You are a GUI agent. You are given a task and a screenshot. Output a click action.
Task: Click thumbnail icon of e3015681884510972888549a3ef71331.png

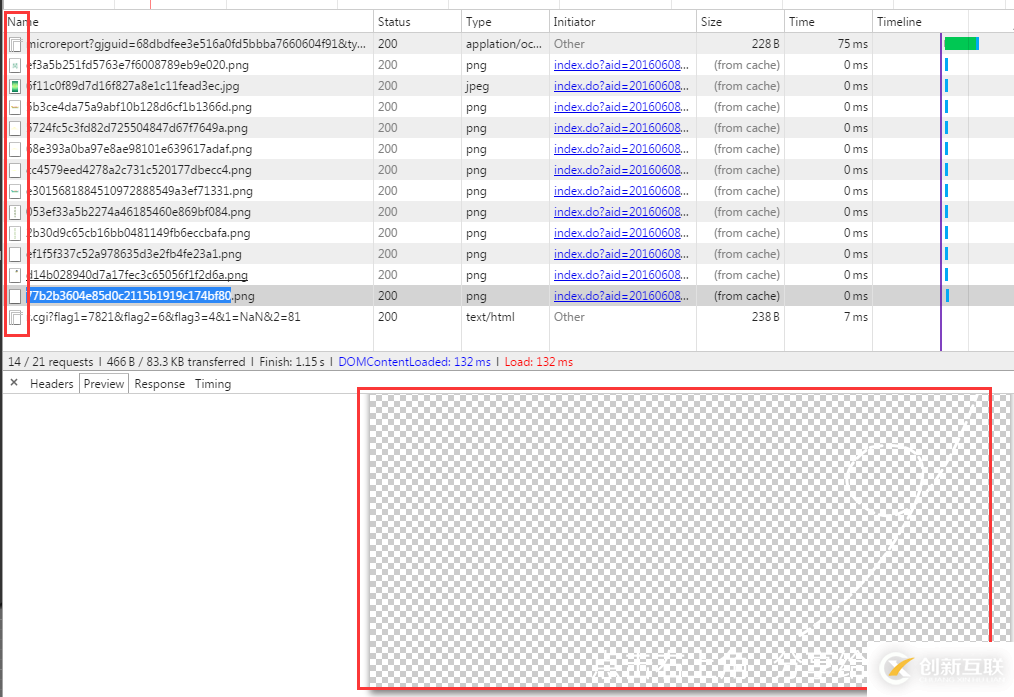click(16, 191)
